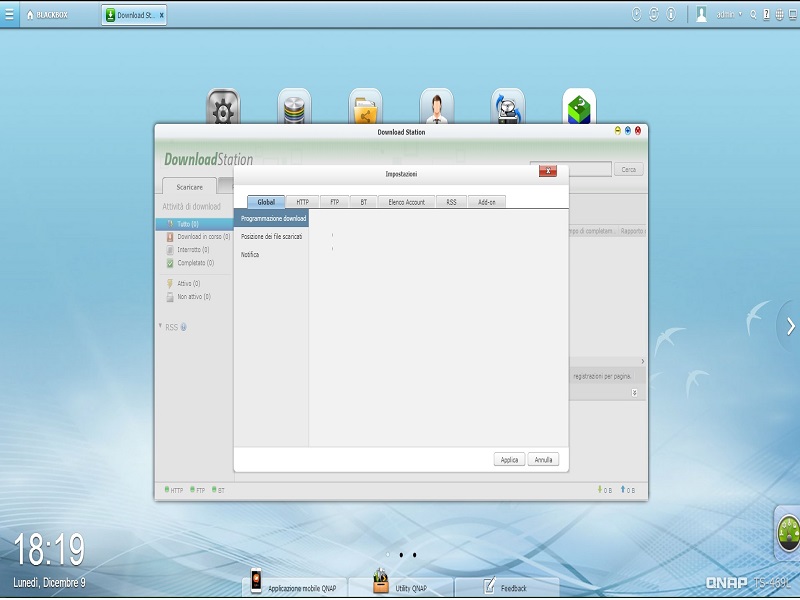Open the green dashboard gauge icon
800x600 pixels.
point(788,534)
